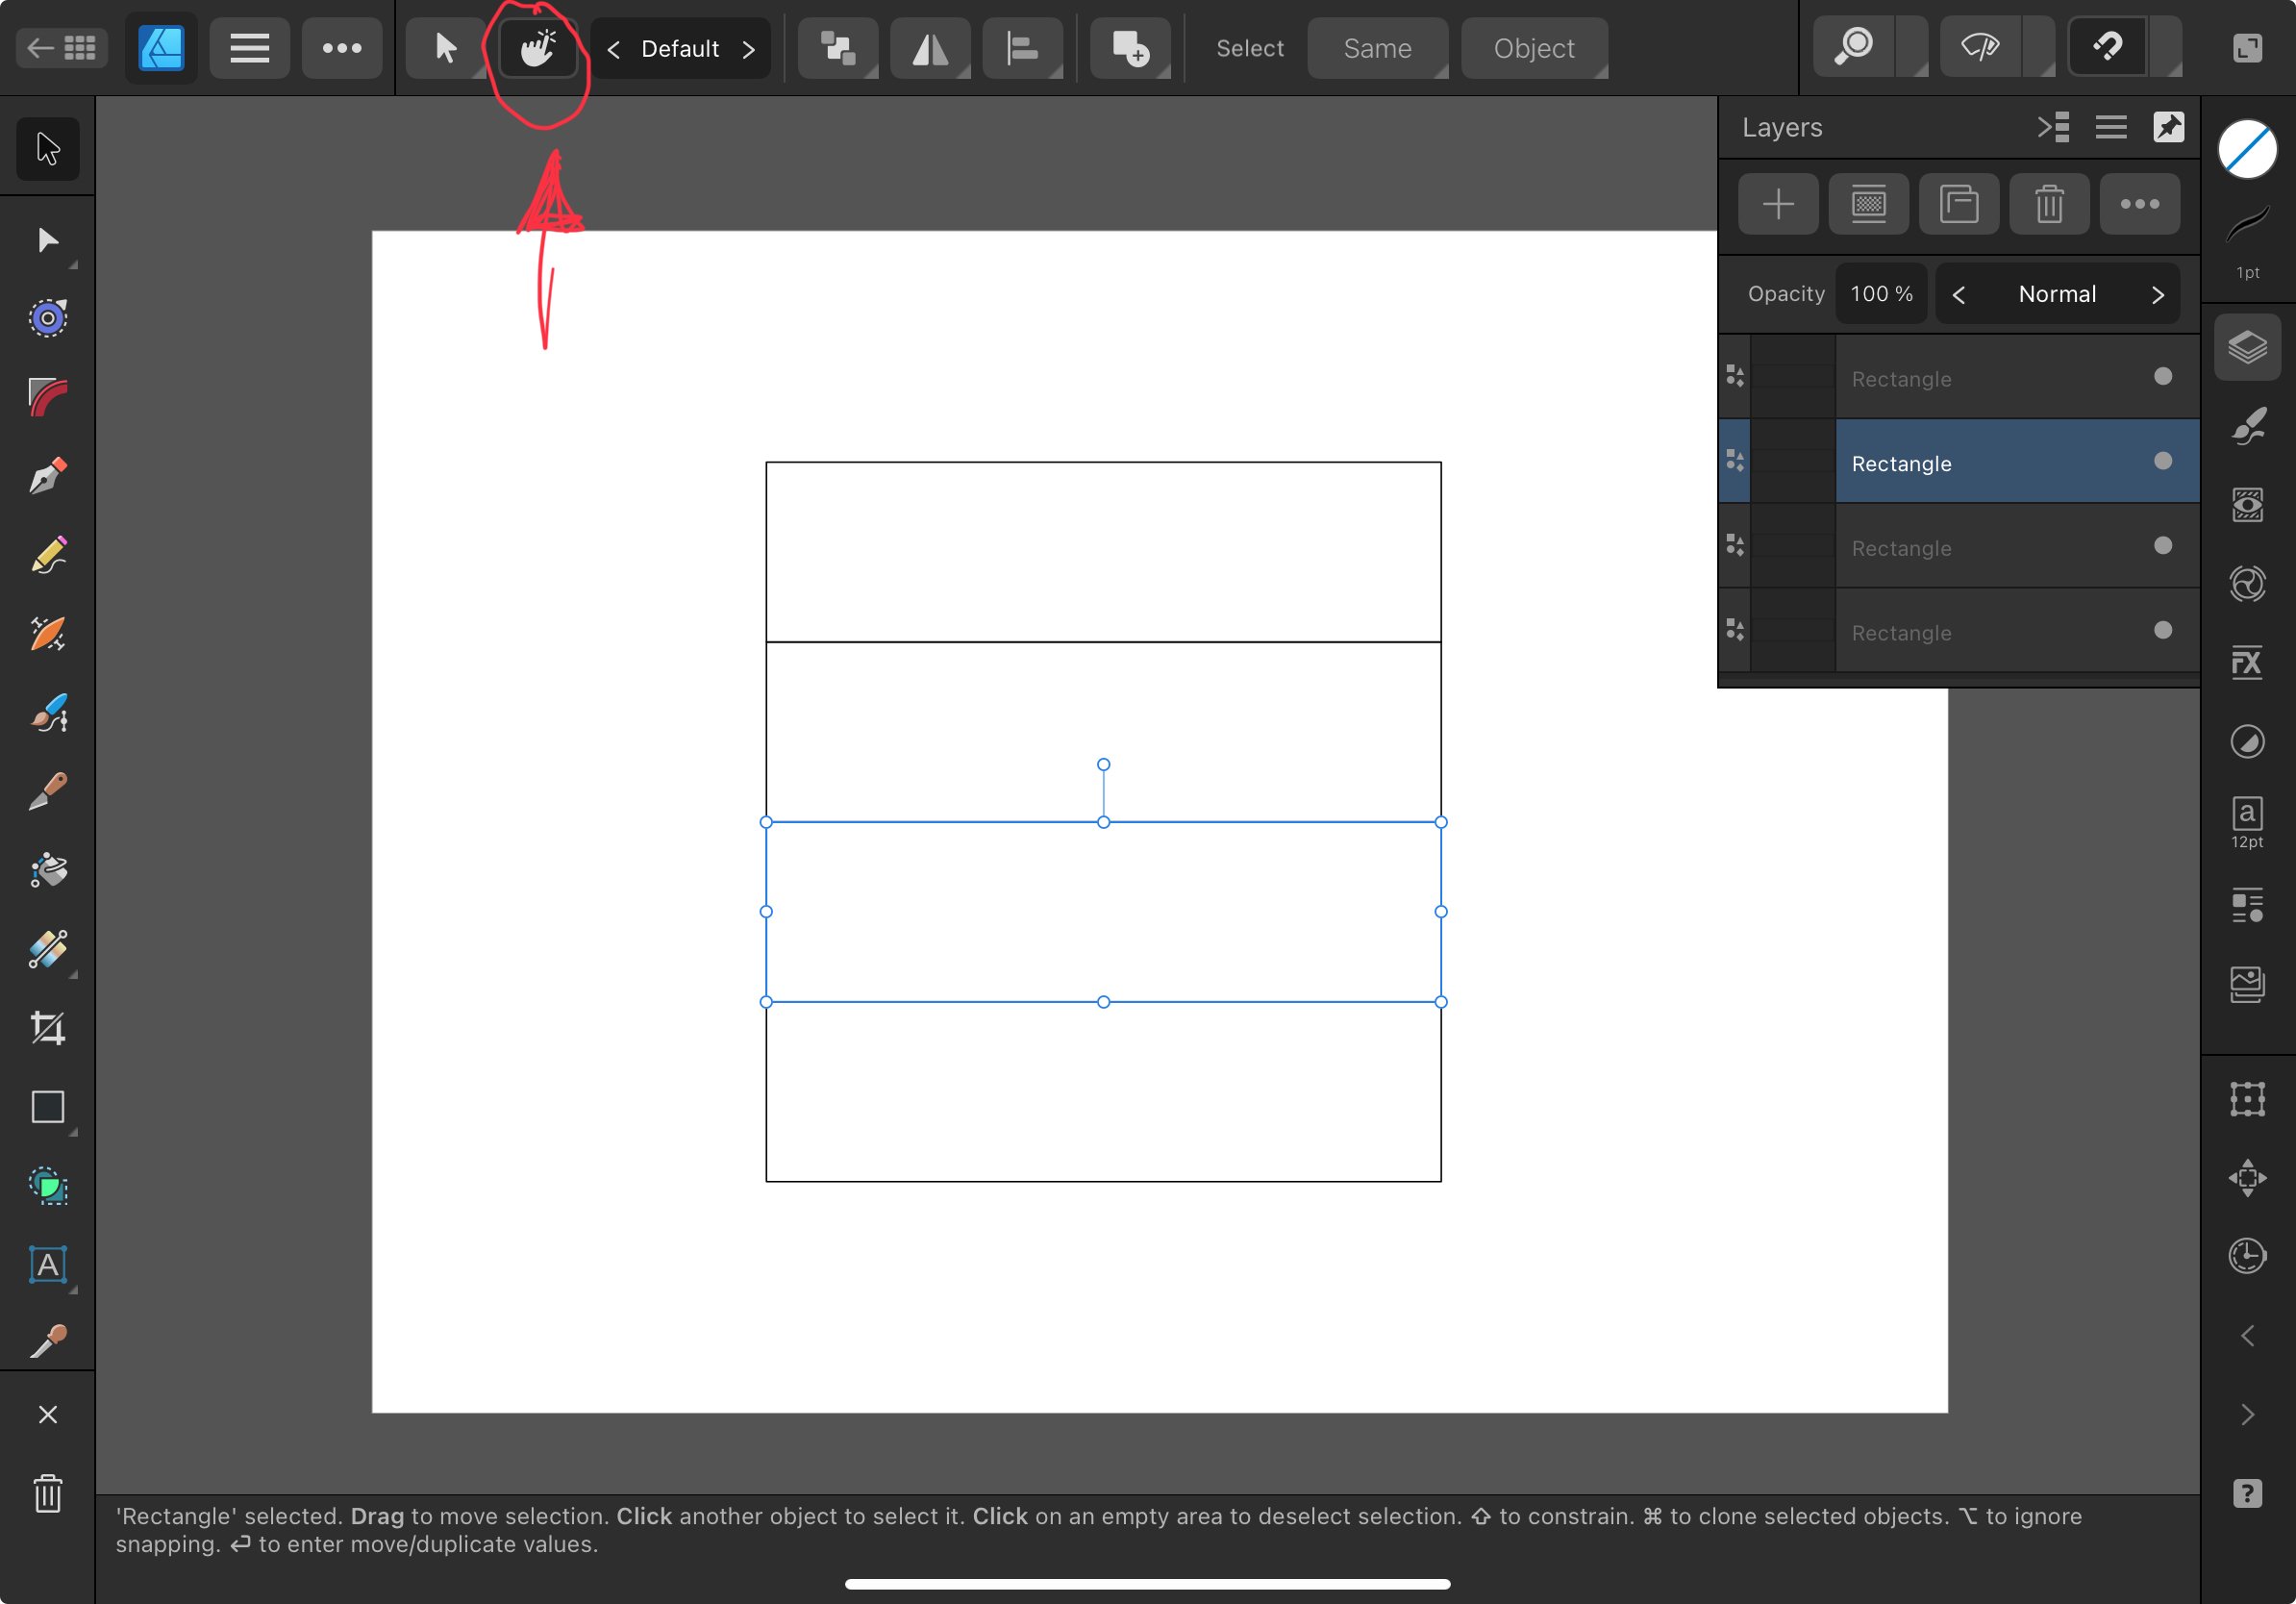This screenshot has height=1604, width=2296.
Task: Toggle the Layers studio panel
Action: tap(2247, 347)
